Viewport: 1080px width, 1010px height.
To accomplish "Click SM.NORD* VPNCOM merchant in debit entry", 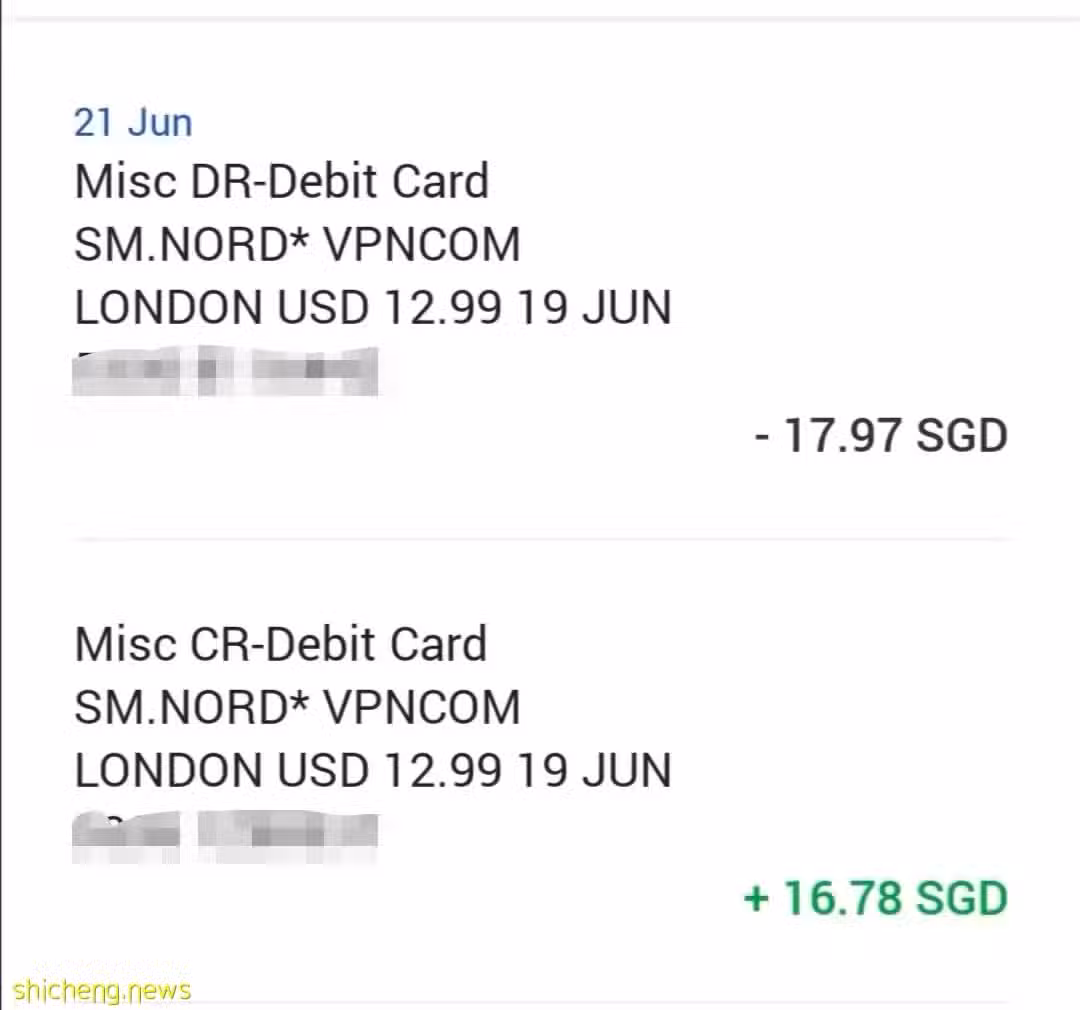I will 297,245.
